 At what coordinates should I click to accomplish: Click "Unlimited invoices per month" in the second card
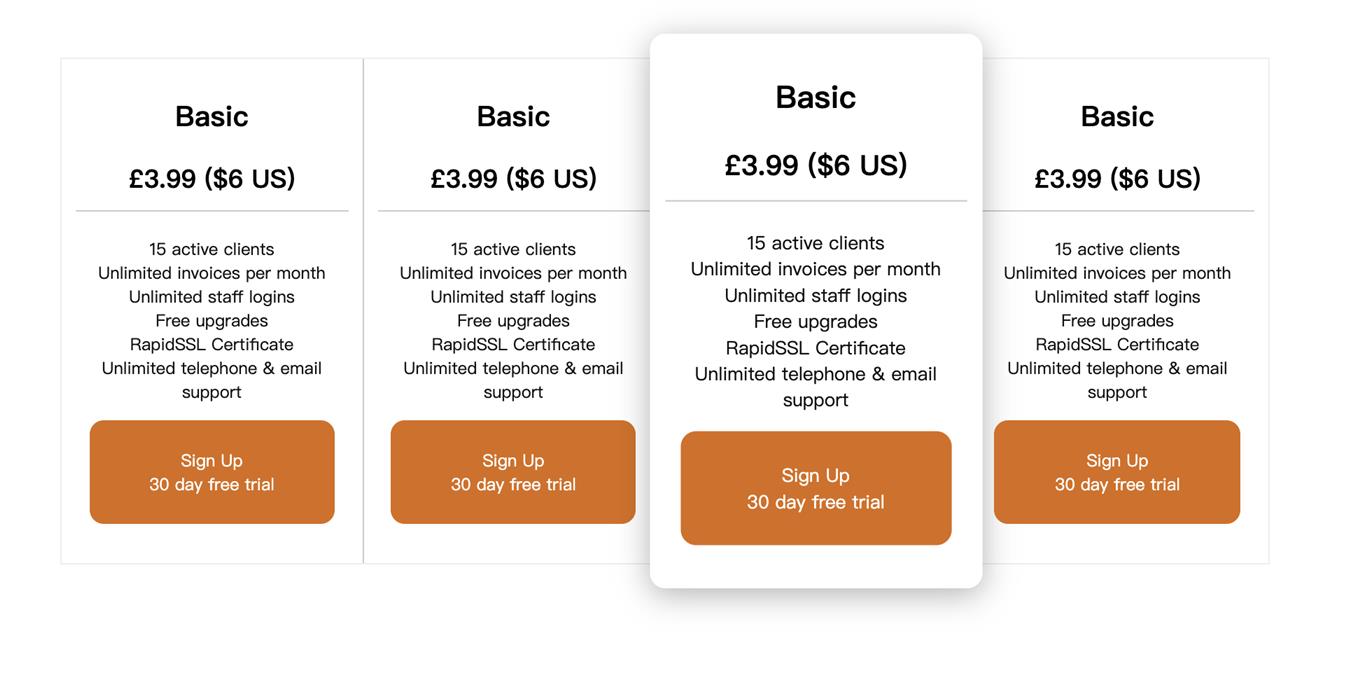[513, 273]
